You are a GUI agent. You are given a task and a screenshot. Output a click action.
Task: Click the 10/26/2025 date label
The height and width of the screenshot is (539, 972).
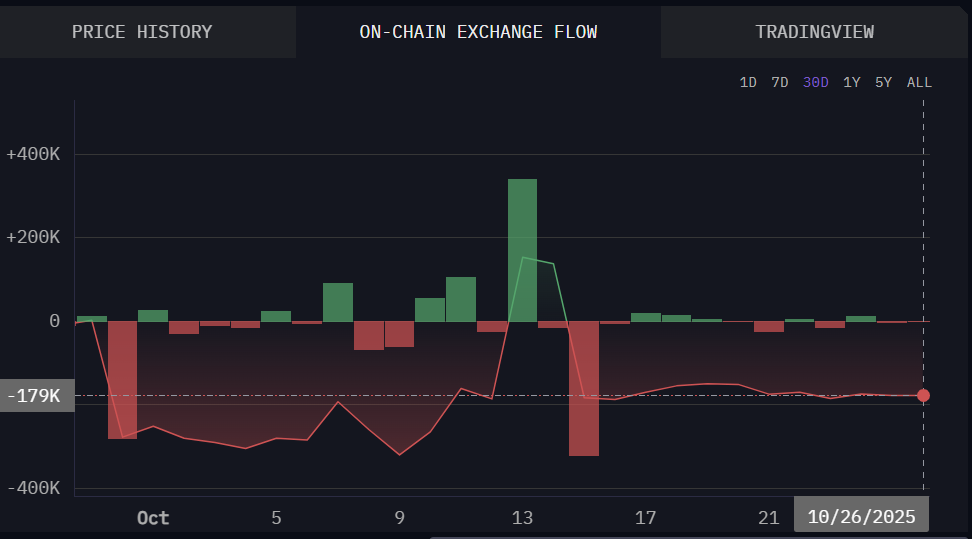click(x=861, y=517)
